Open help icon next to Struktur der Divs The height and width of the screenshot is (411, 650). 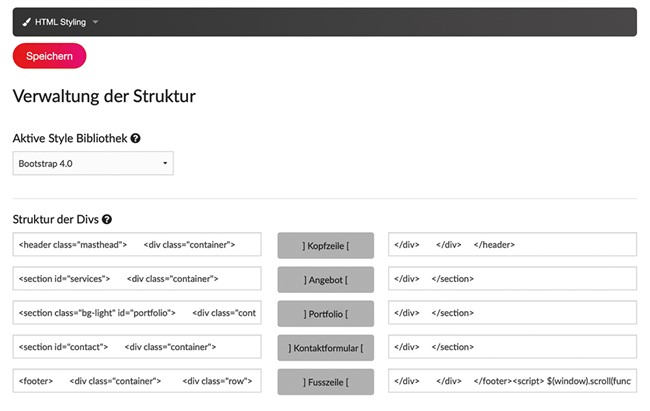pos(107,219)
